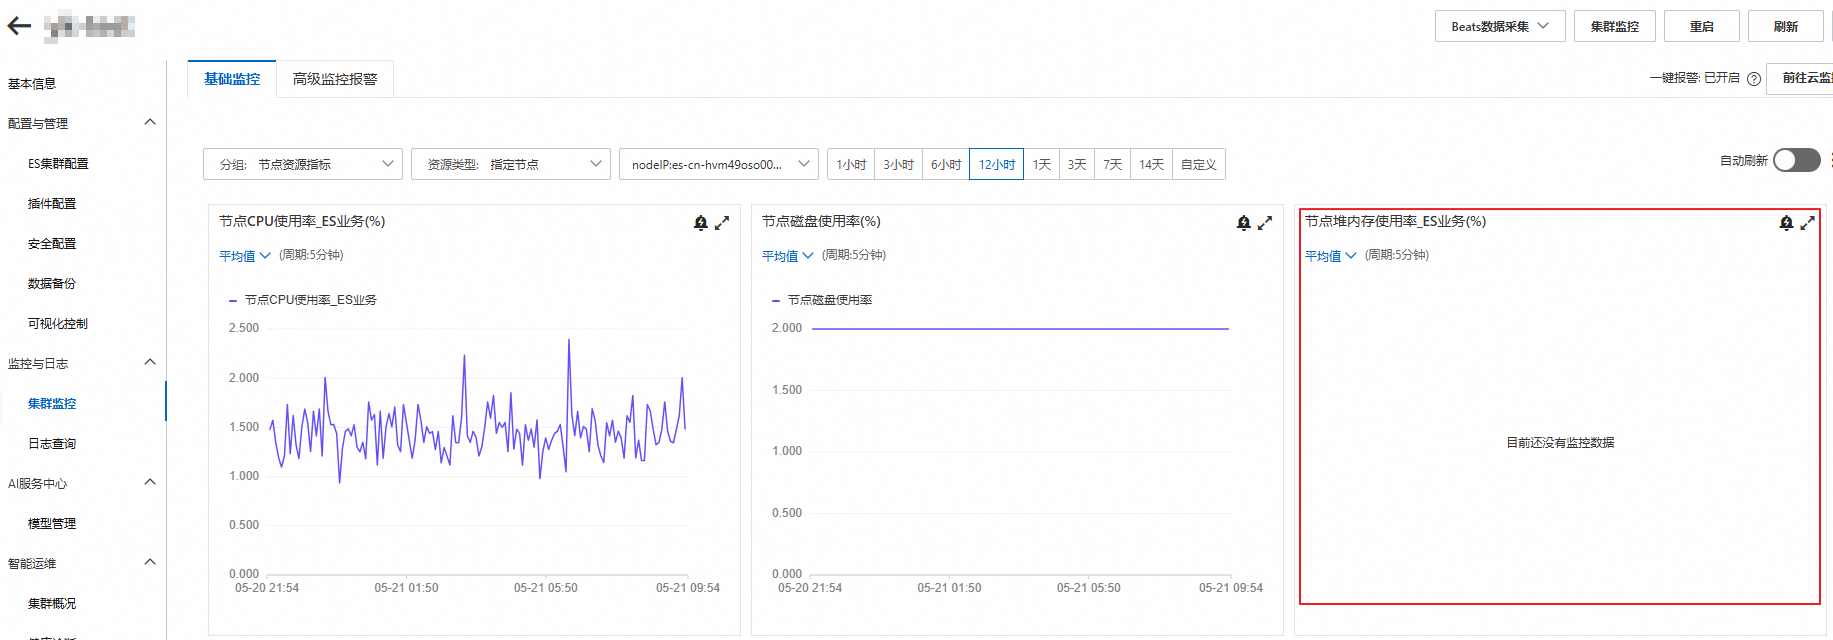Image resolution: width=1833 pixels, height=640 pixels.
Task: Open 平均值 dropdown in heap memory chart
Action: pyautogui.click(x=1331, y=256)
